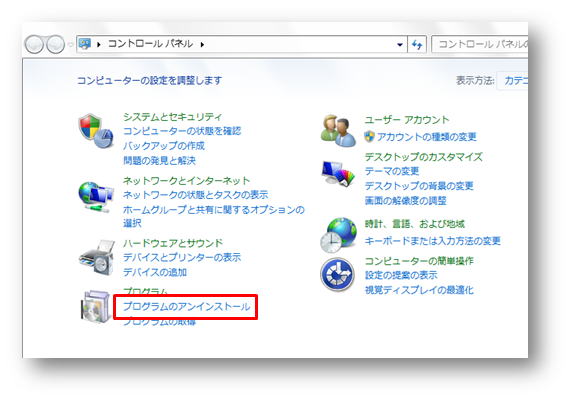Click the Forward navigation button
Viewport: 570px width, 400px height.
[x=56, y=44]
